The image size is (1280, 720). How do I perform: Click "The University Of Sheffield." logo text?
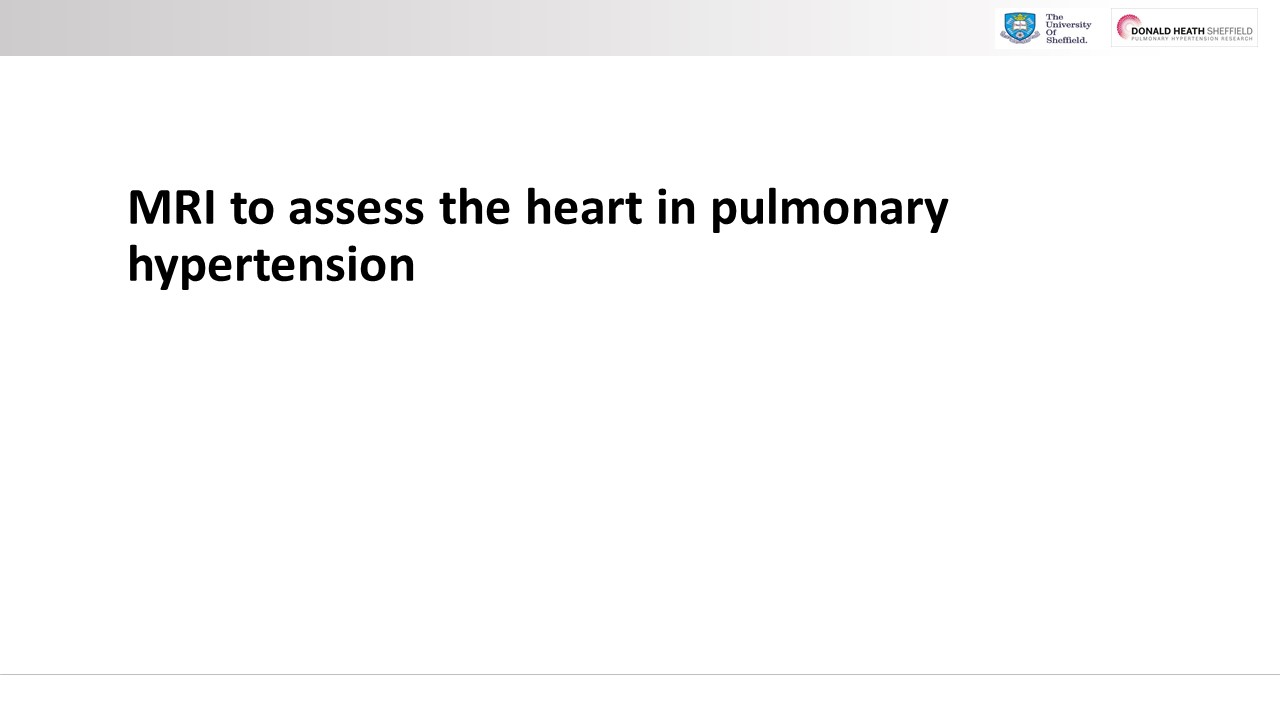pyautogui.click(x=1067, y=28)
